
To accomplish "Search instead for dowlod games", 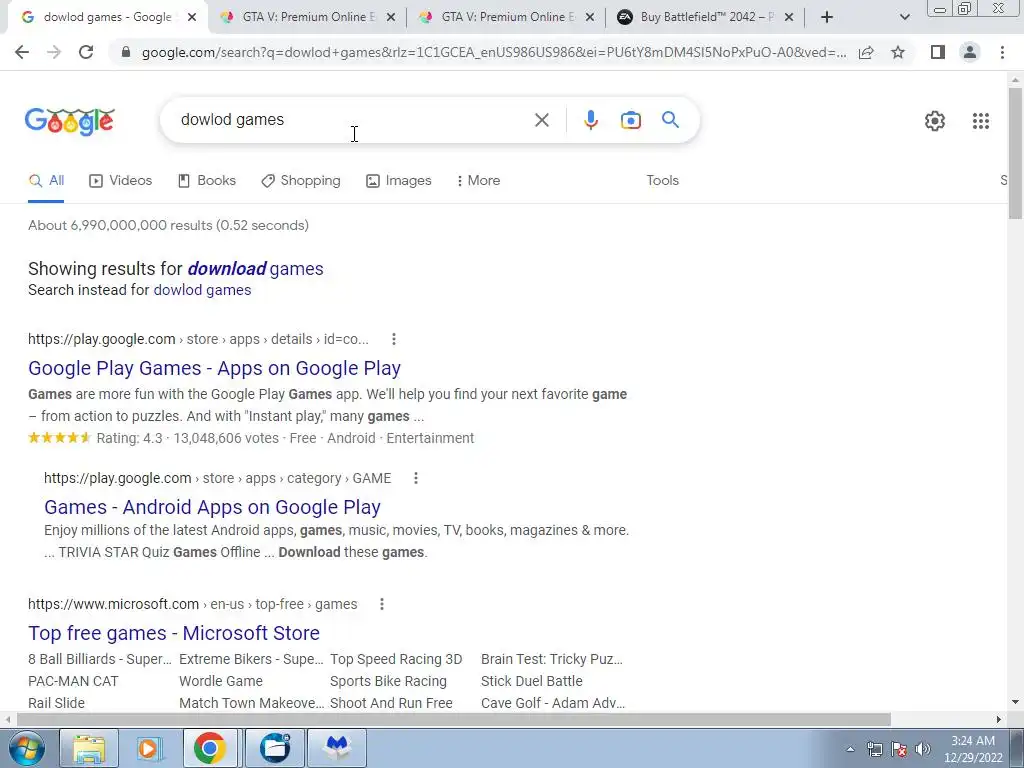I will coord(202,290).
